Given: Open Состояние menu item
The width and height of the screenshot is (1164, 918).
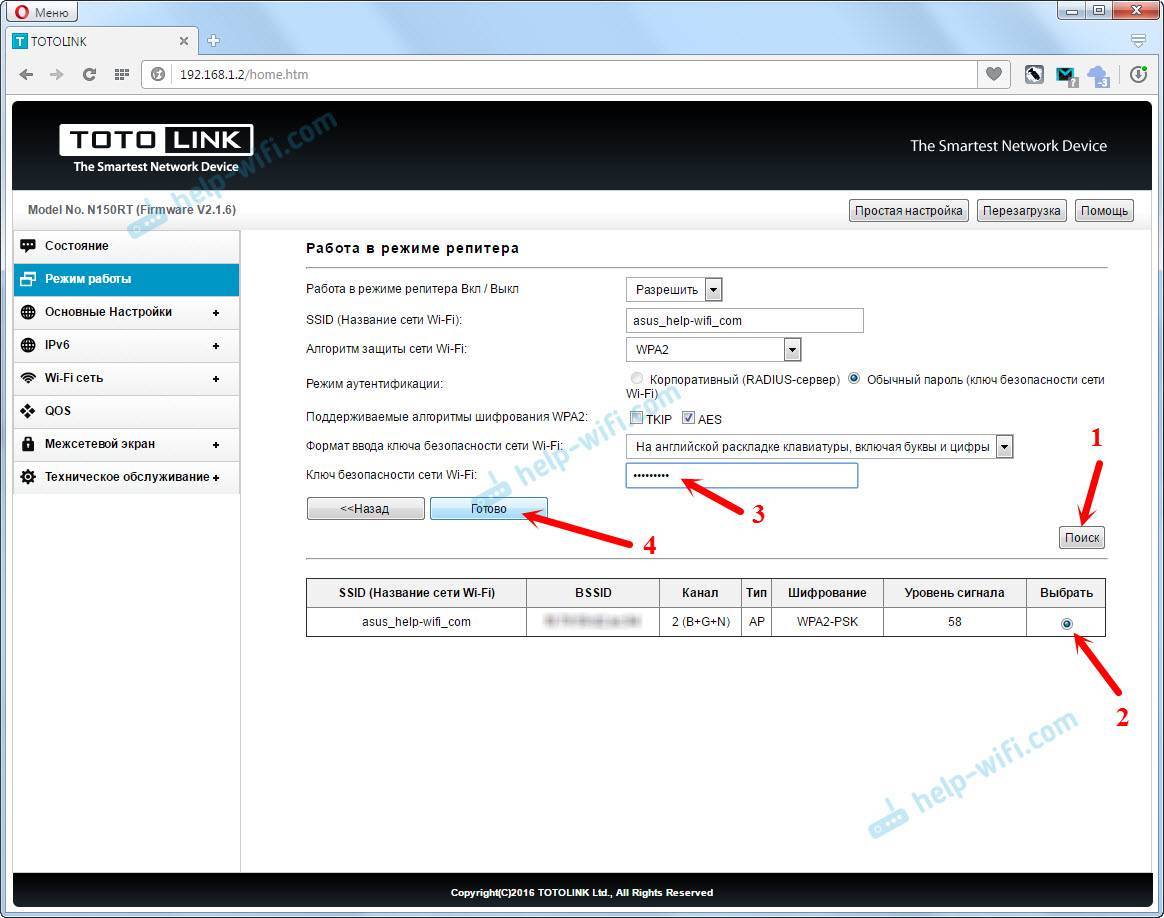Looking at the screenshot, I should (x=126, y=246).
